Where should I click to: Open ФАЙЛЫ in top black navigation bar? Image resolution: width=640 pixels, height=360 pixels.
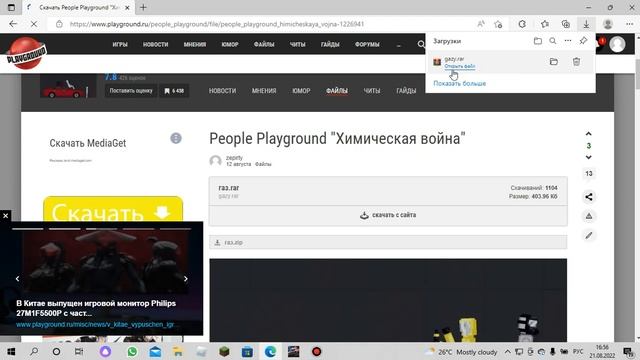click(x=264, y=44)
